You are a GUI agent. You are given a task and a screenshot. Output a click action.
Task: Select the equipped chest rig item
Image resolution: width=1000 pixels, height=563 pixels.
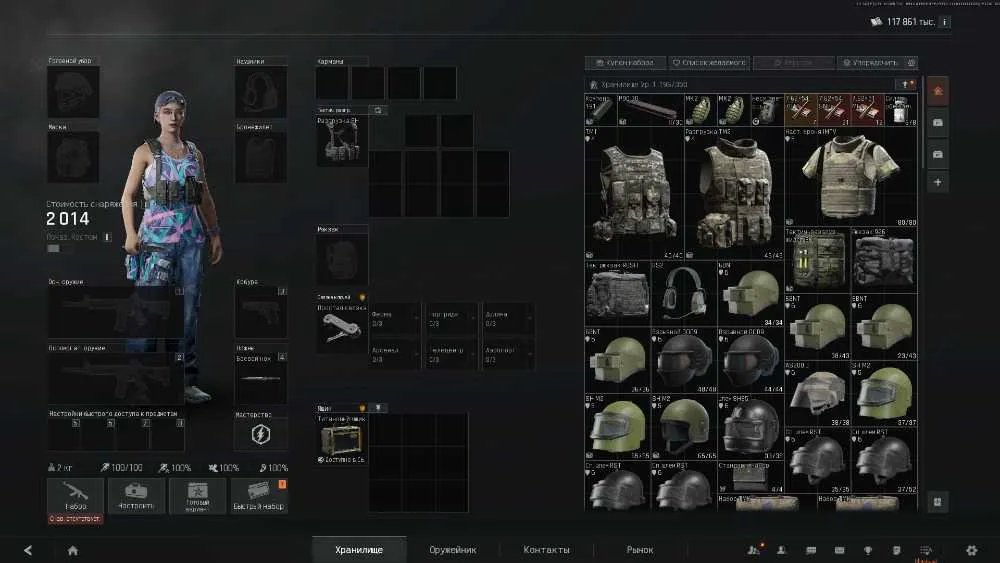coord(342,142)
